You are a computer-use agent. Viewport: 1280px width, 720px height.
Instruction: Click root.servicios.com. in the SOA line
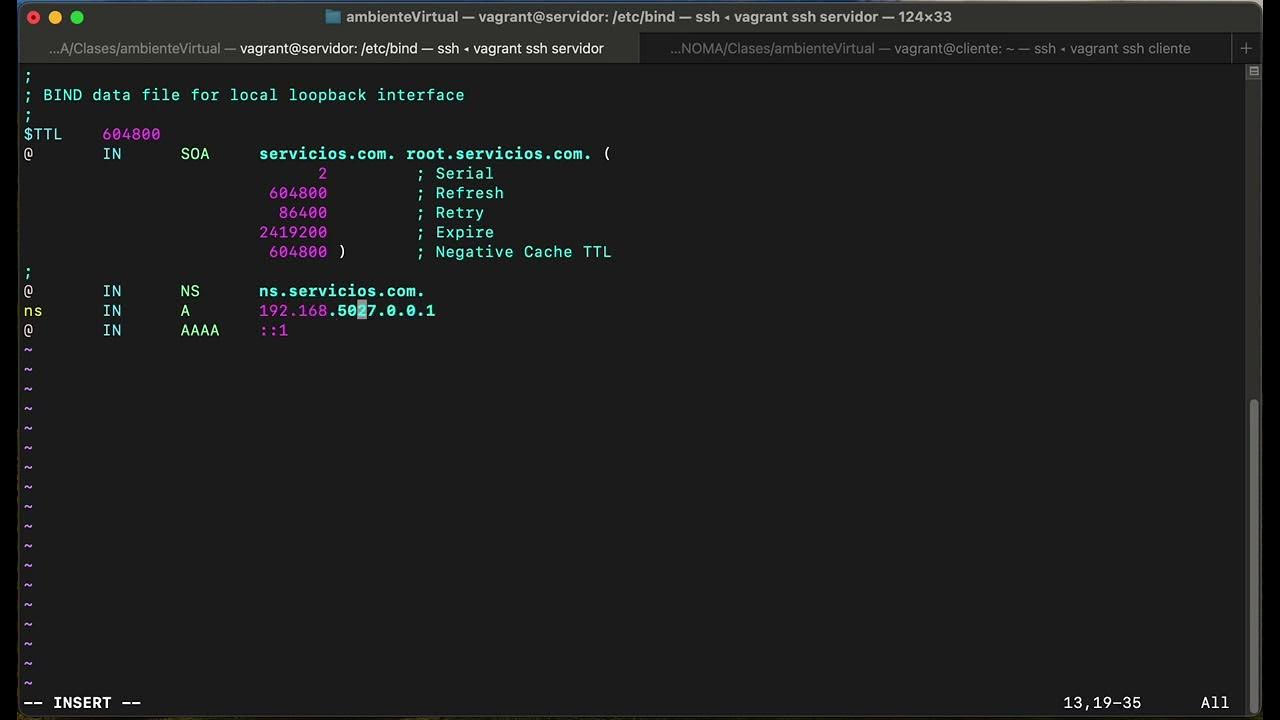coord(499,154)
